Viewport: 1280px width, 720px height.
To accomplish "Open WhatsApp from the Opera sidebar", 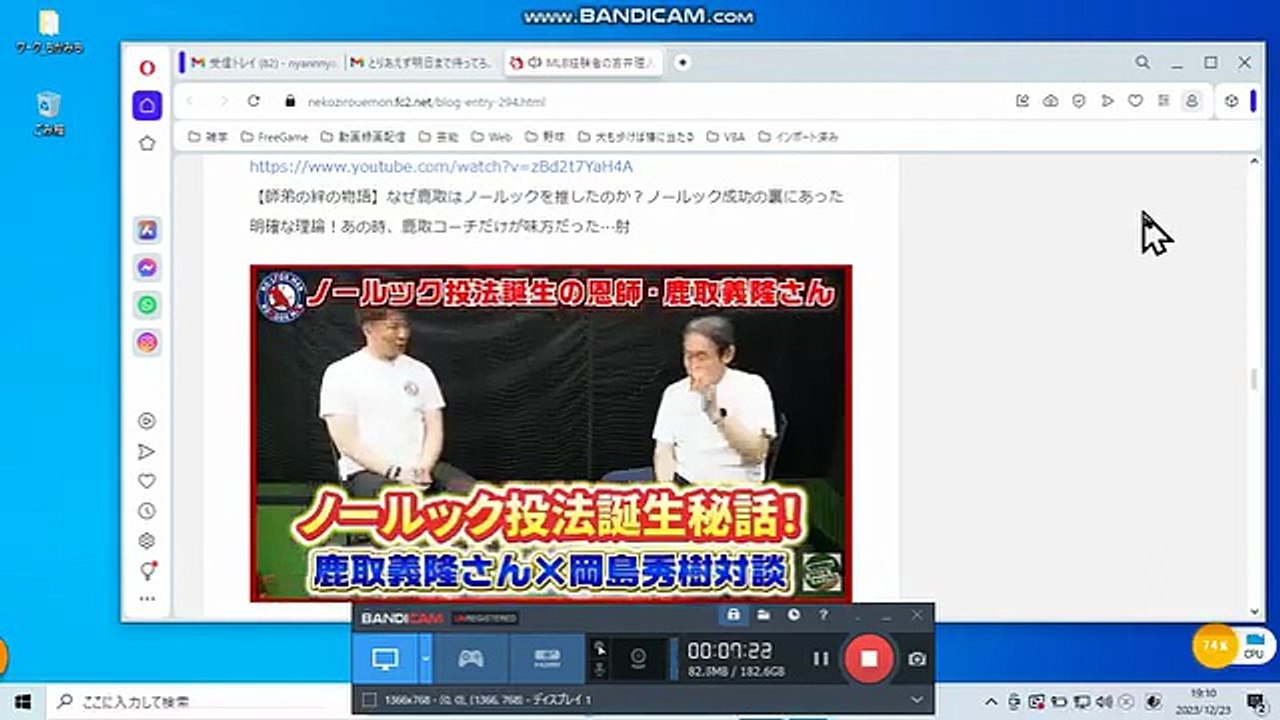I will point(147,305).
